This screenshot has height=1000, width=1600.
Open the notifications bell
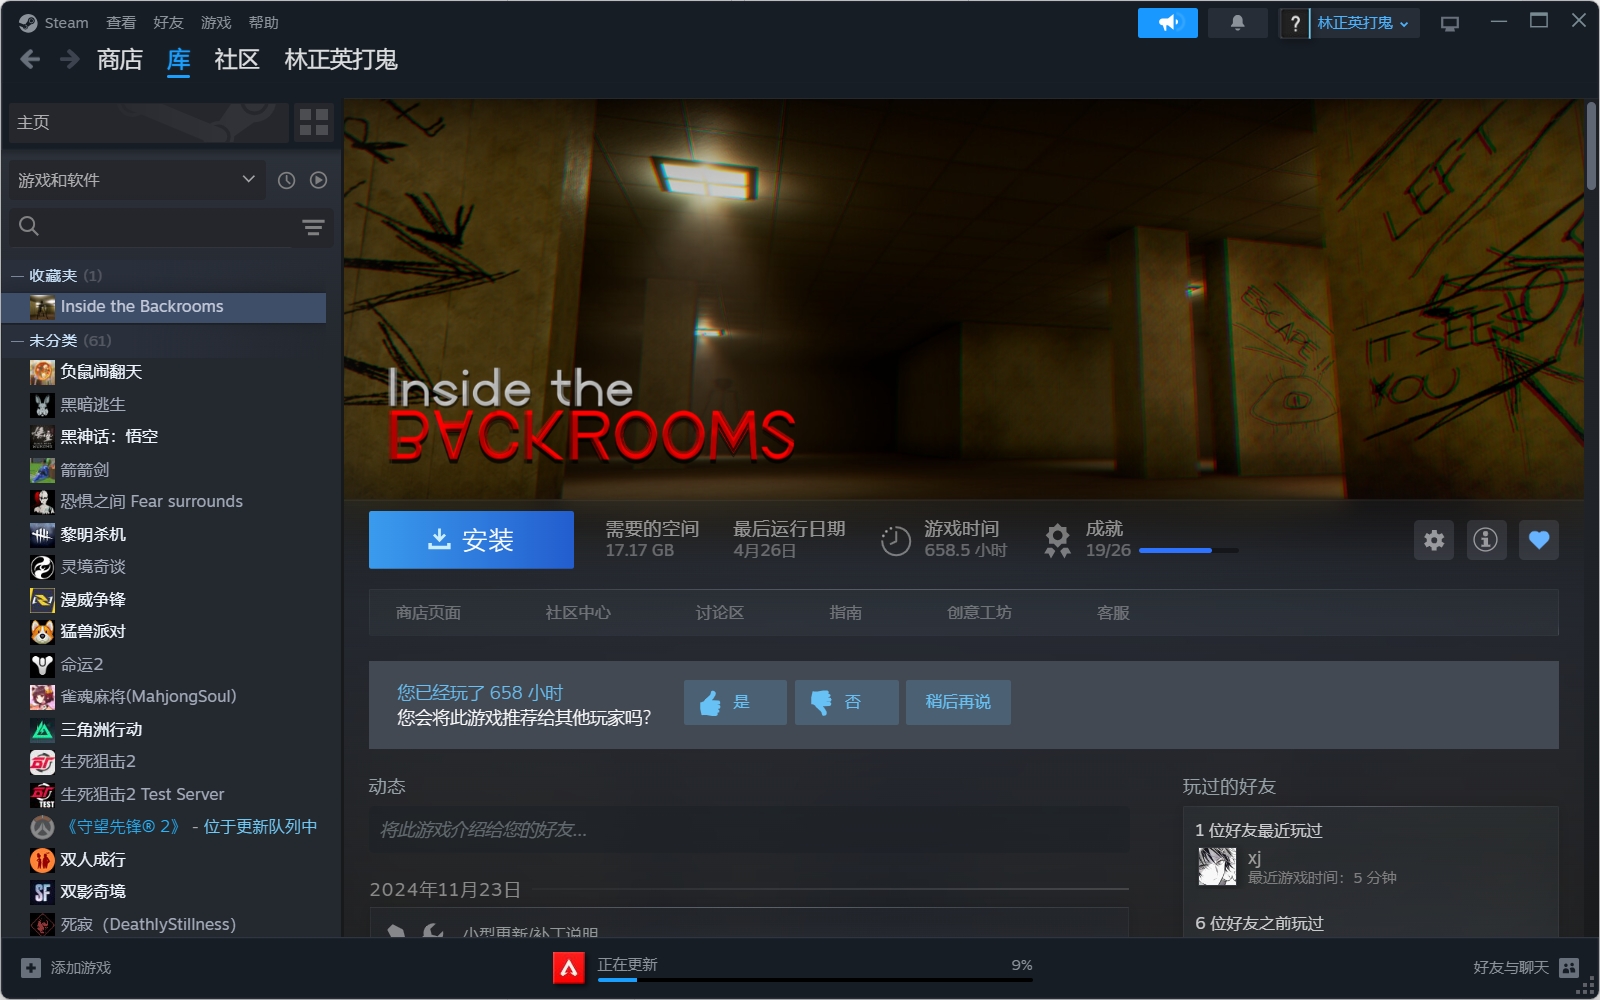coord(1237,23)
